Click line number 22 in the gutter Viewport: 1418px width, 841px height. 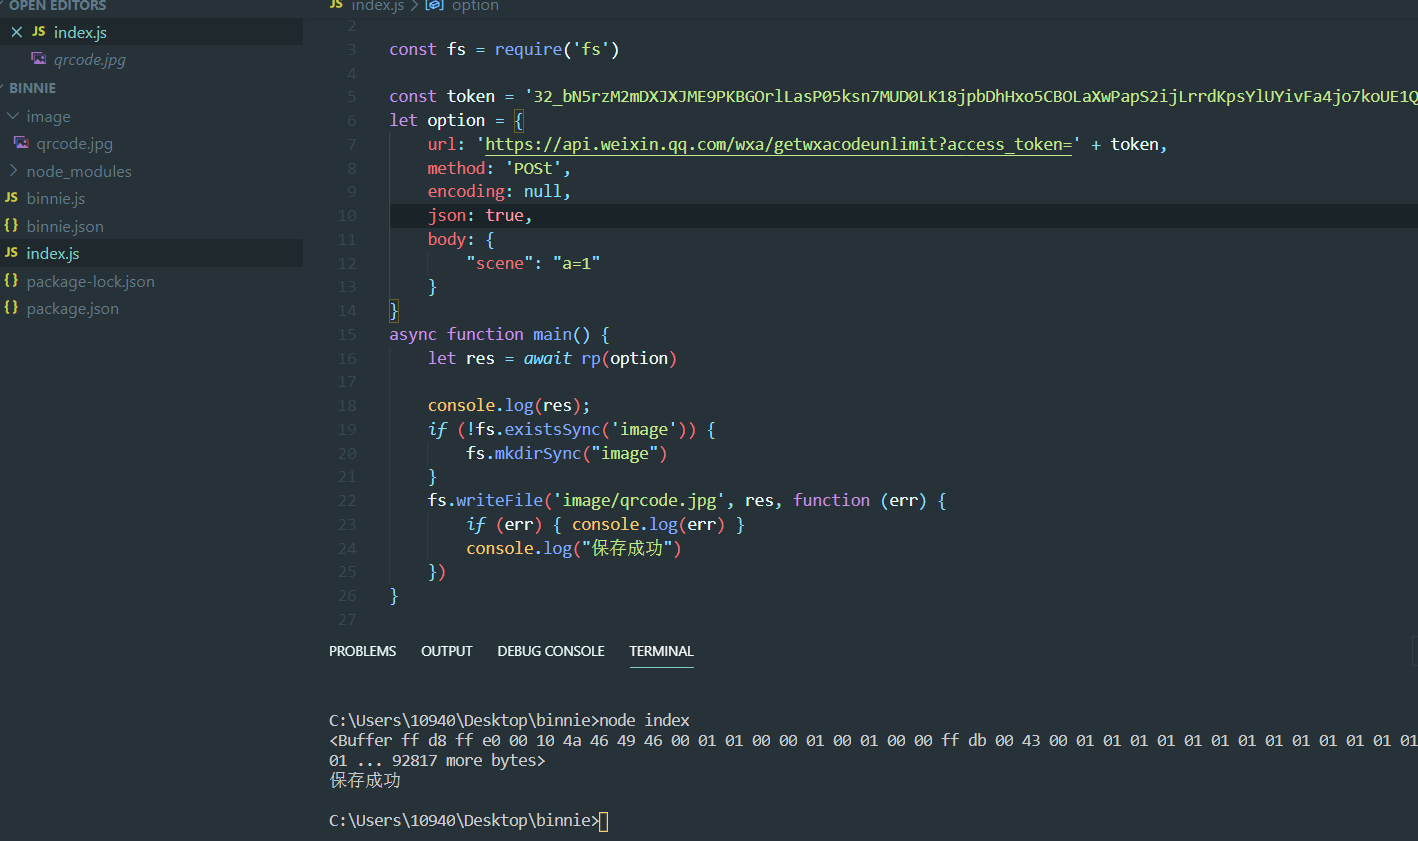[x=346, y=500]
